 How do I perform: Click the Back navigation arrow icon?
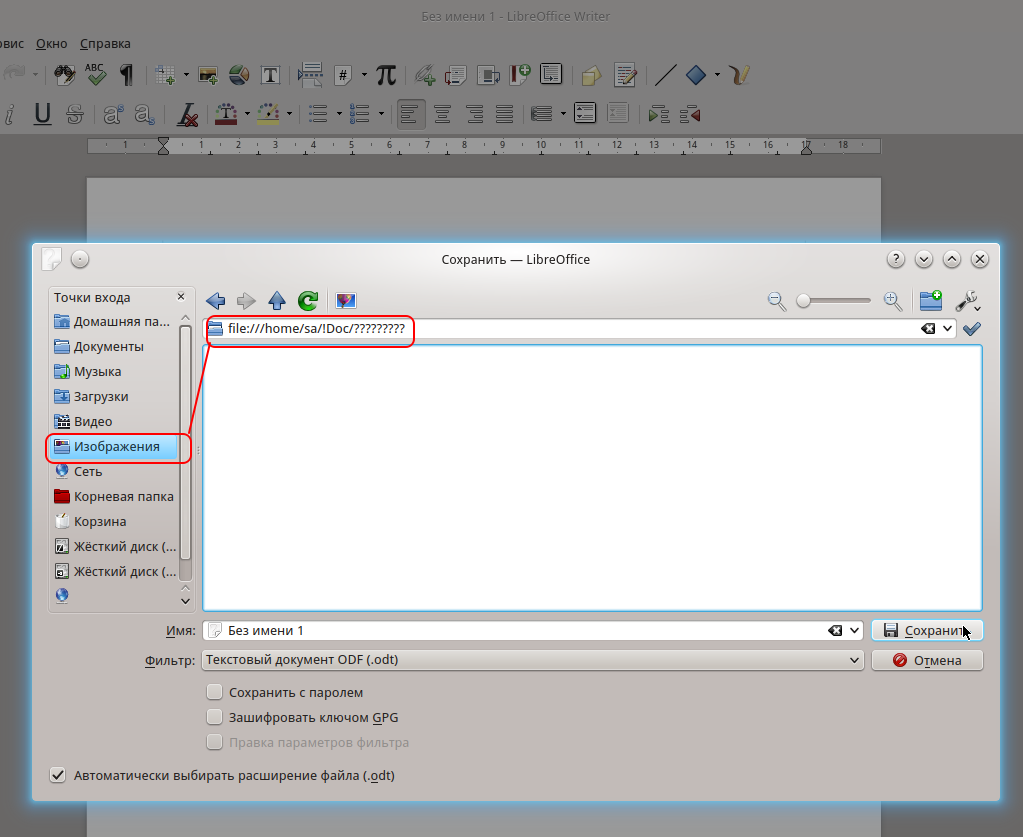[x=216, y=301]
